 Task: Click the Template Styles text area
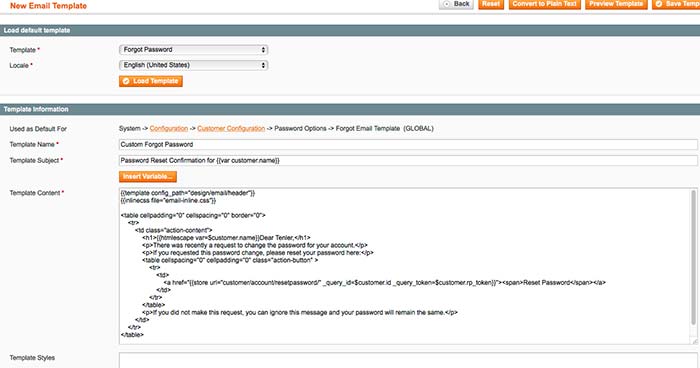point(408,360)
